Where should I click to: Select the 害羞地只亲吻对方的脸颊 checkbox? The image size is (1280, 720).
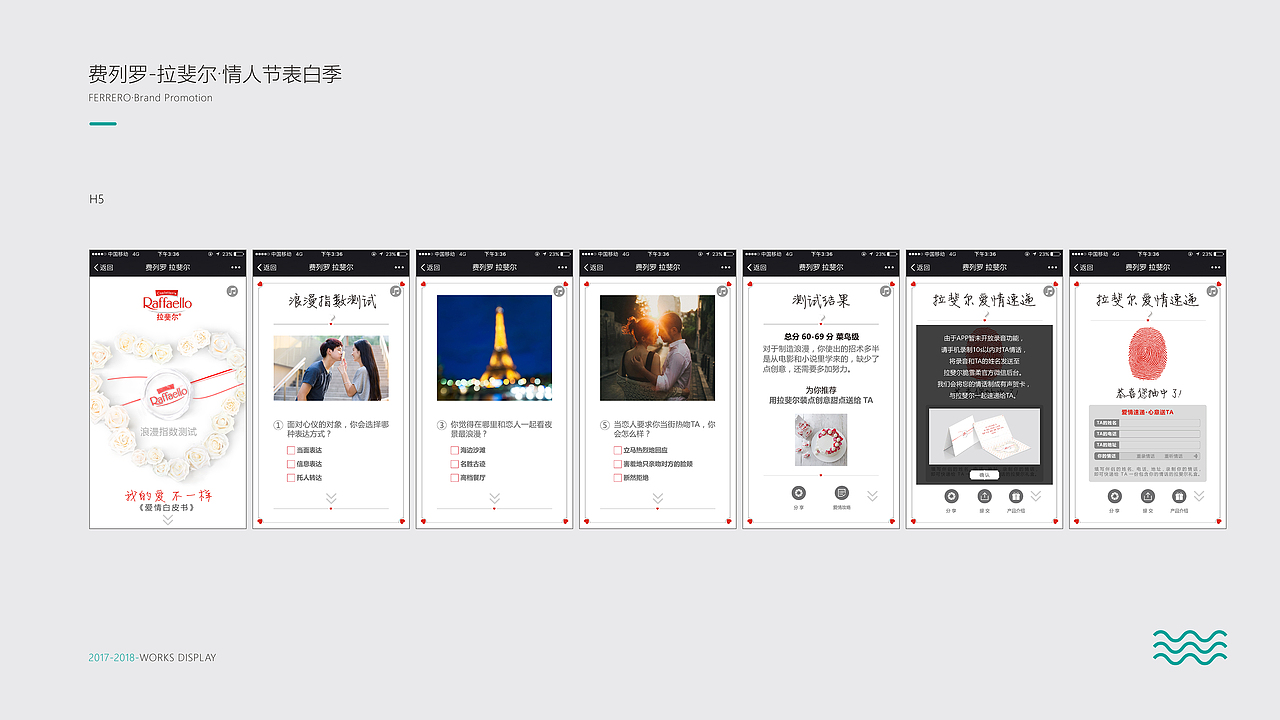point(617,464)
